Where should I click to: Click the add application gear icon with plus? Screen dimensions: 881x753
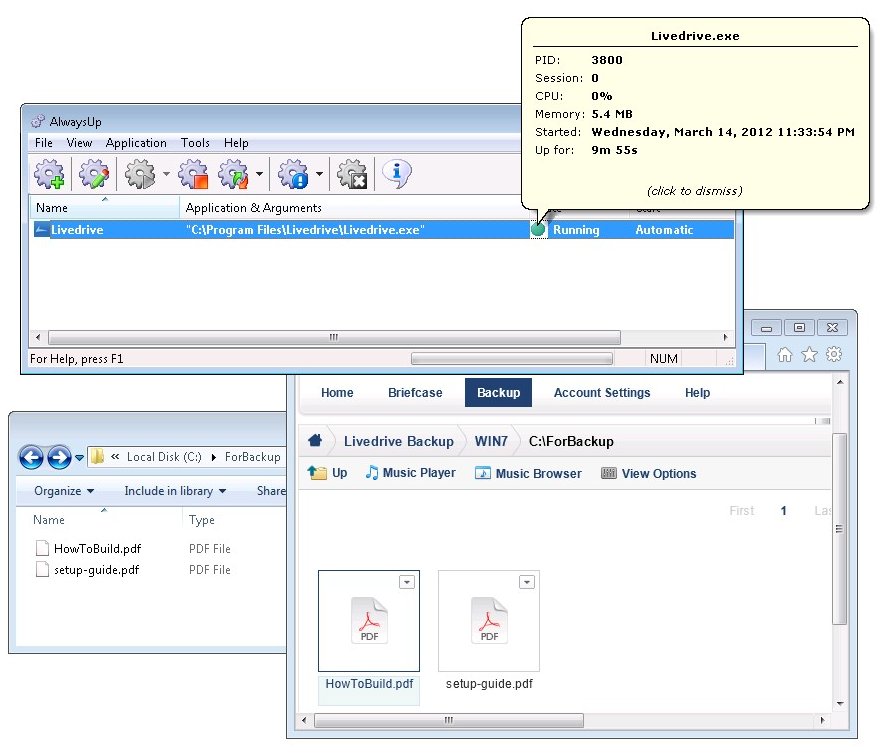coord(49,174)
